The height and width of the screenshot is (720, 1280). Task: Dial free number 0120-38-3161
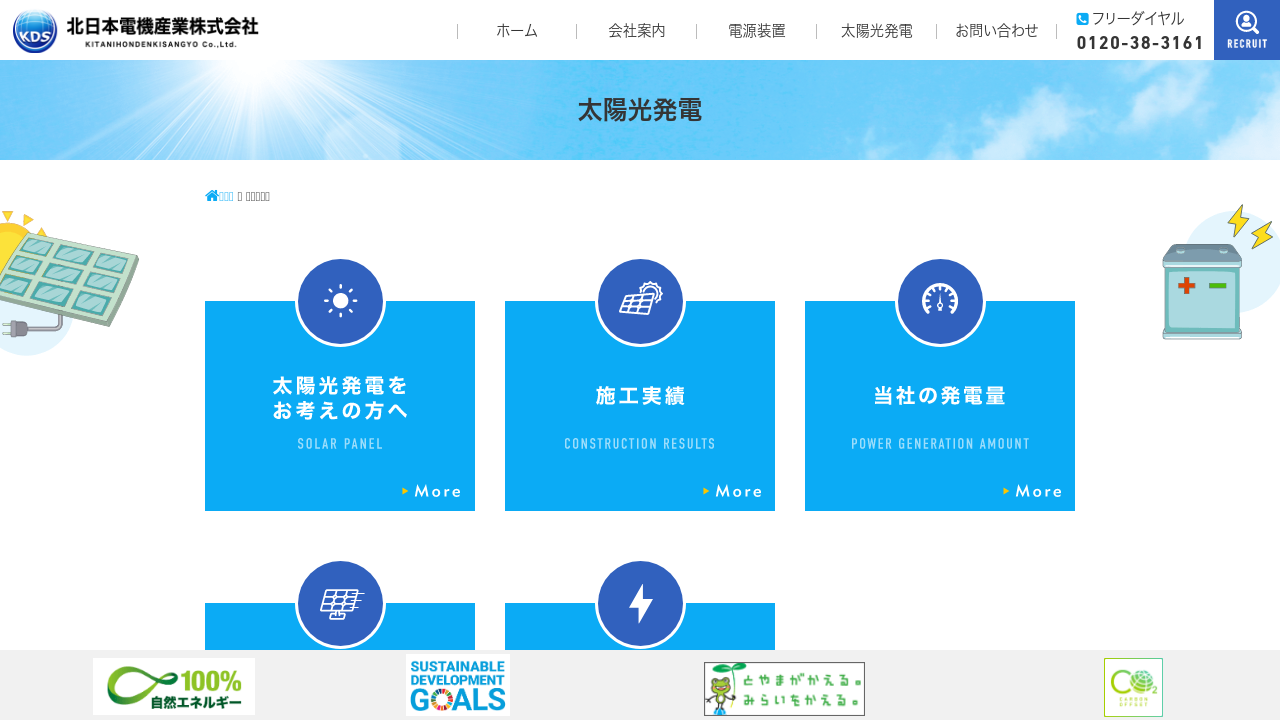coord(1140,43)
